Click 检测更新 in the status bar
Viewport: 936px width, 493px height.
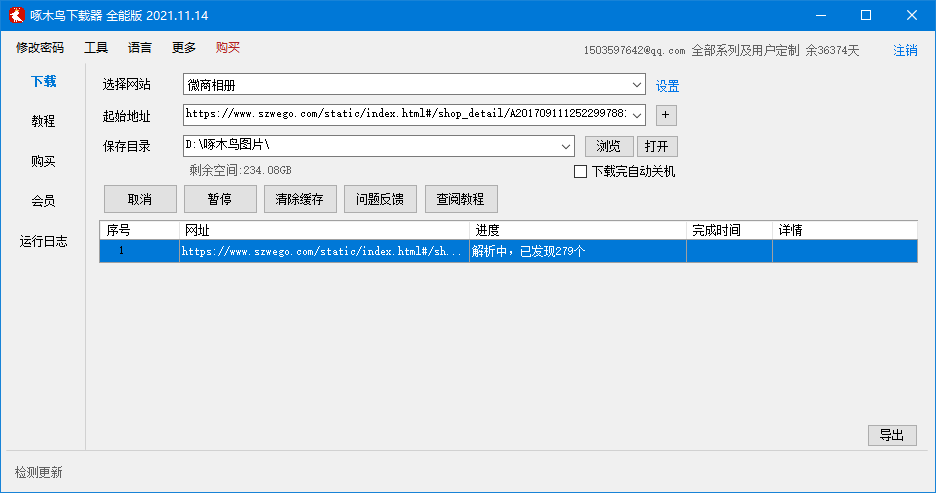(x=39, y=473)
